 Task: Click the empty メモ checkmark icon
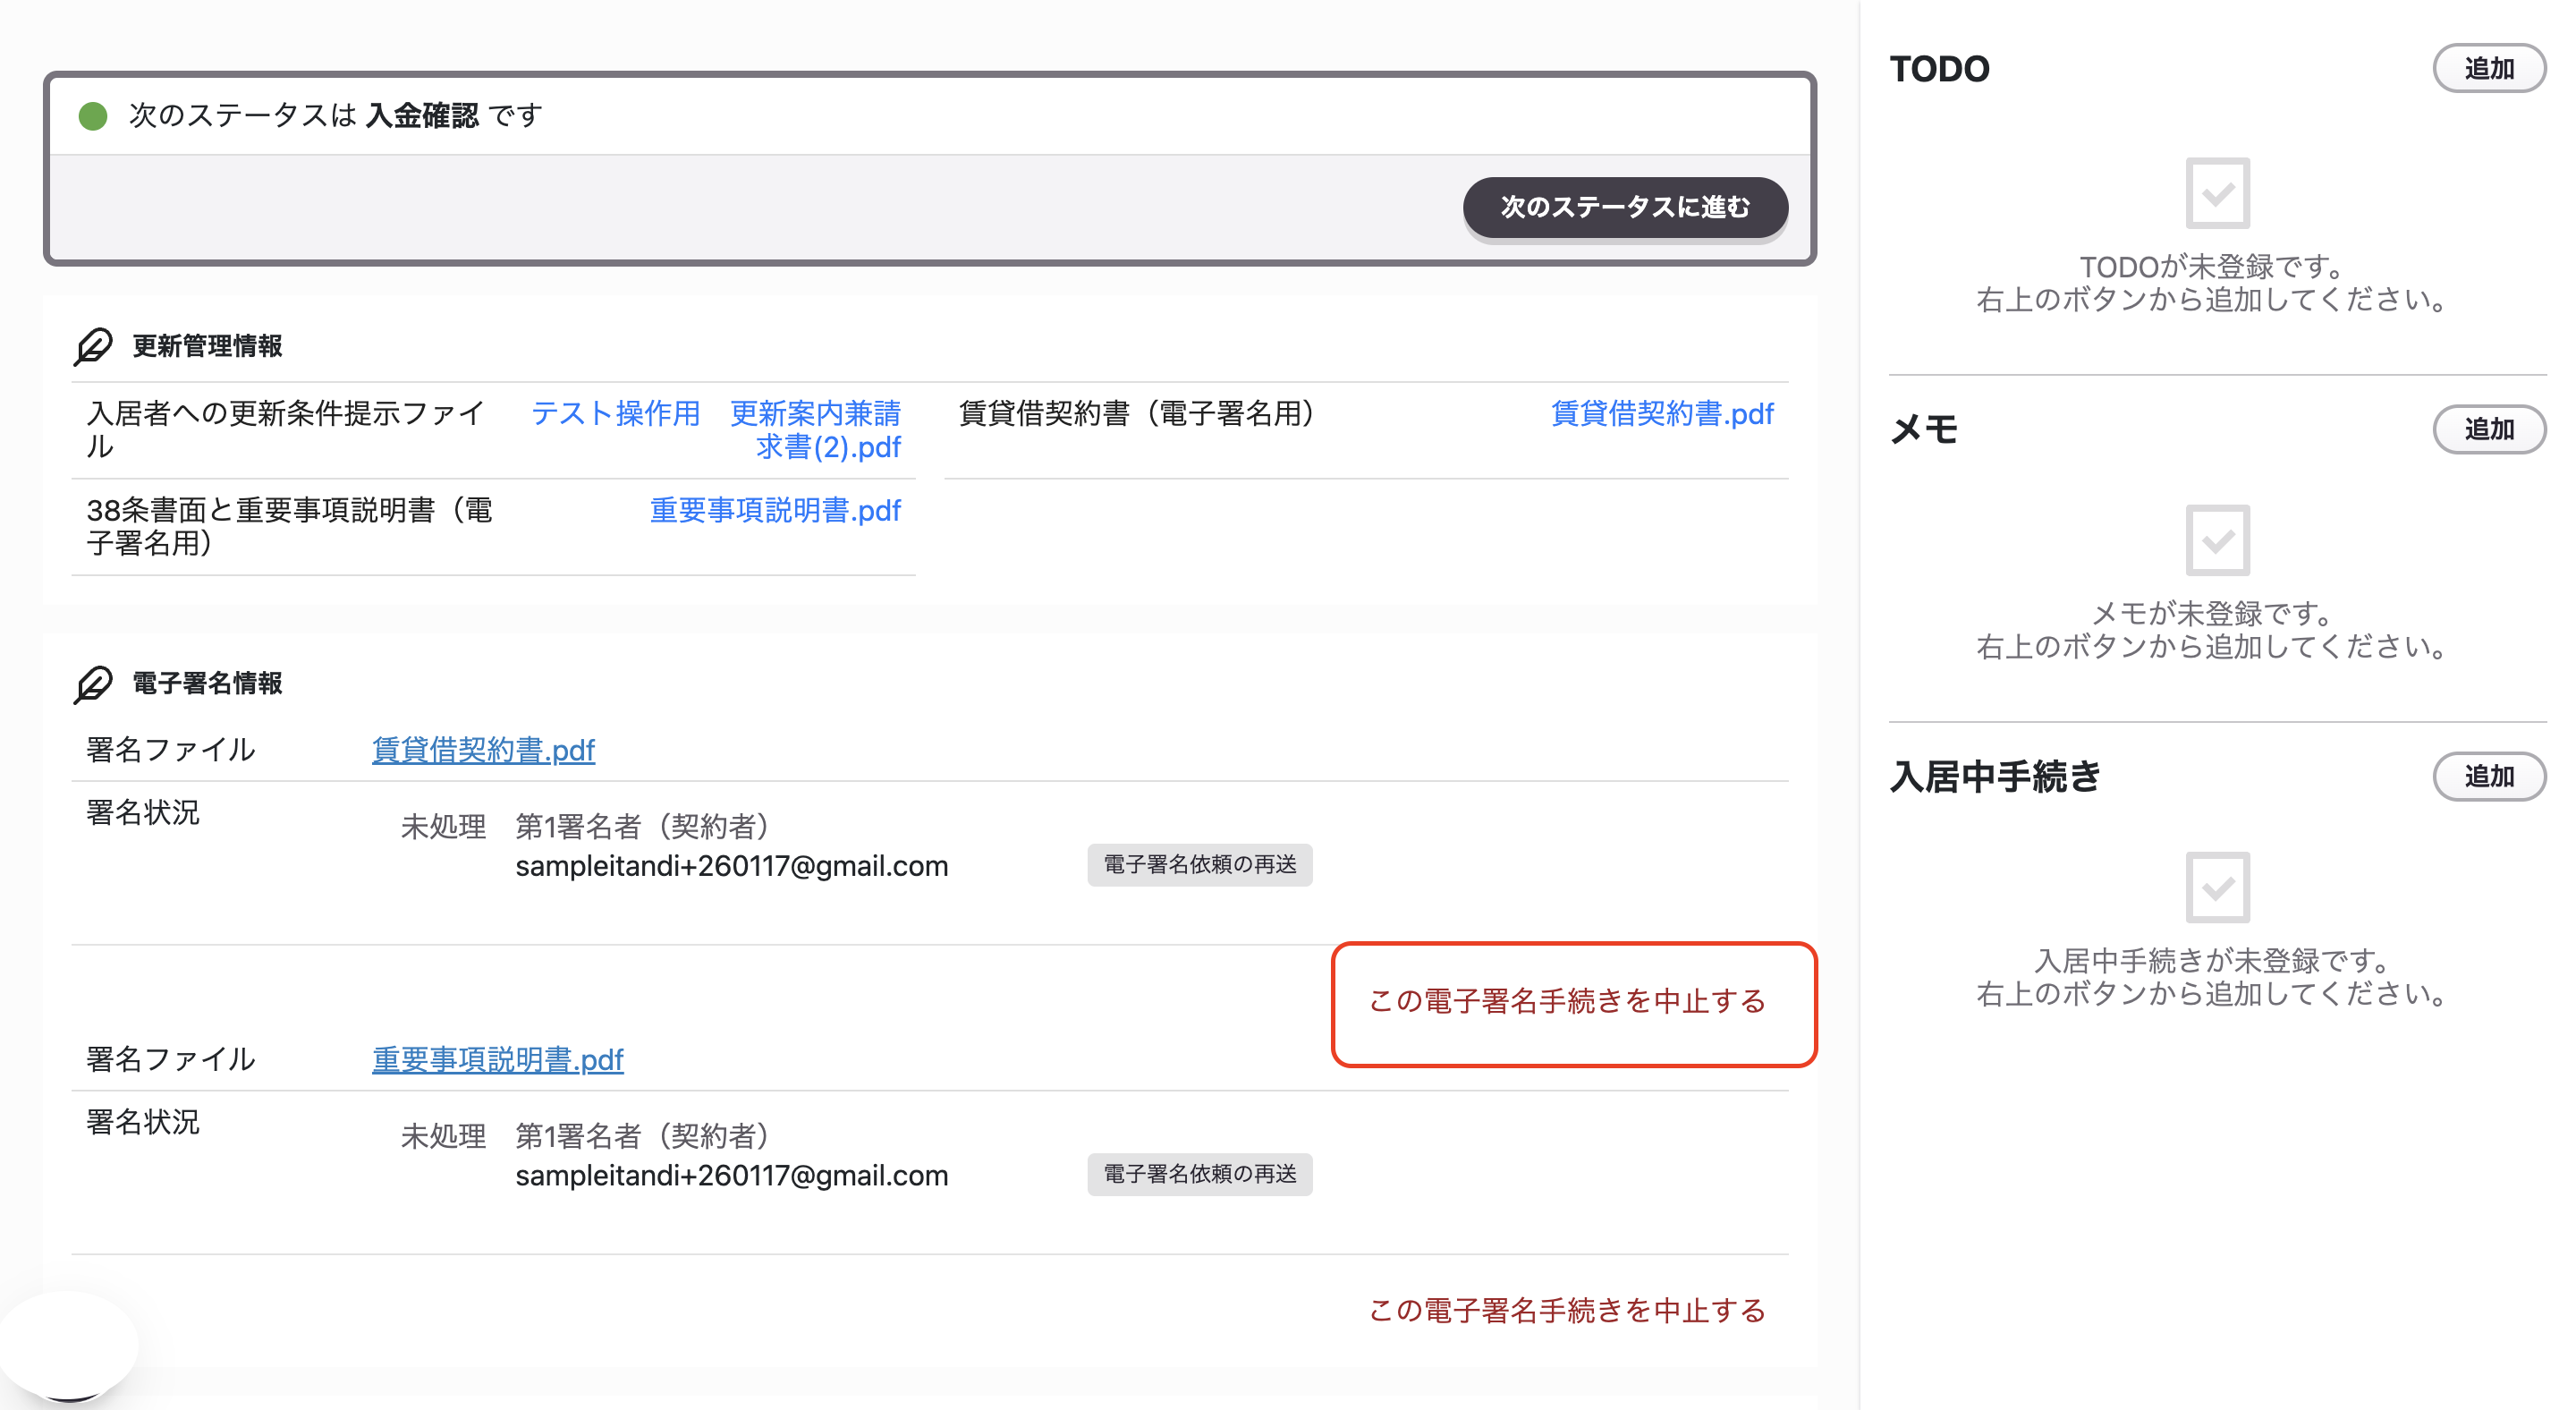pyautogui.click(x=2217, y=540)
